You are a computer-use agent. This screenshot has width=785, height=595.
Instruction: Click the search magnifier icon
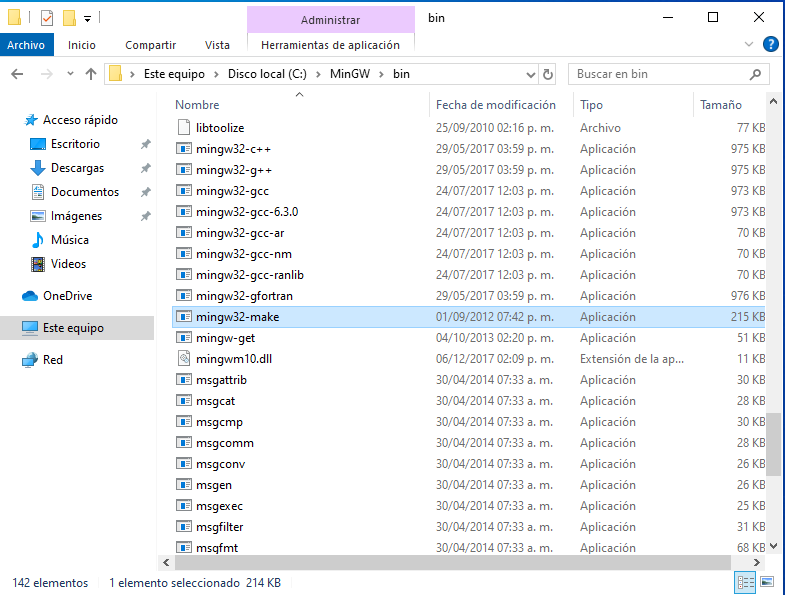point(757,74)
